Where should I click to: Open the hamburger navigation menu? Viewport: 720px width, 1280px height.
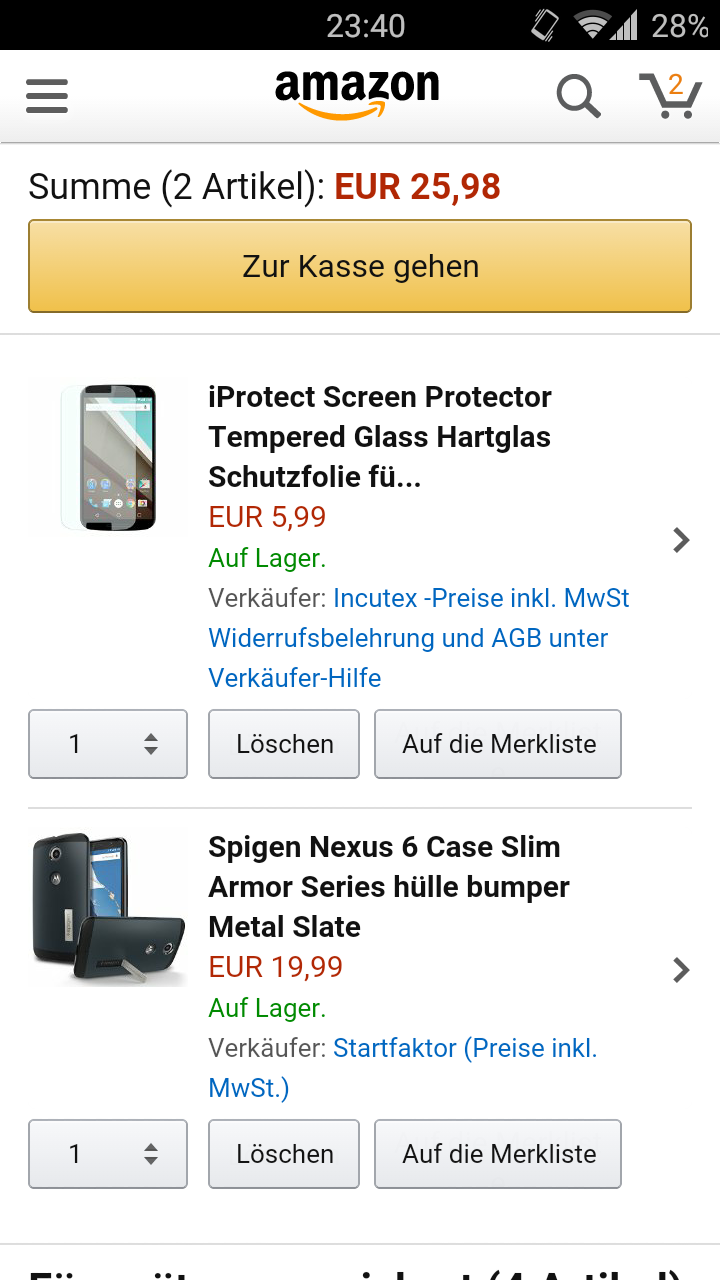(47, 97)
